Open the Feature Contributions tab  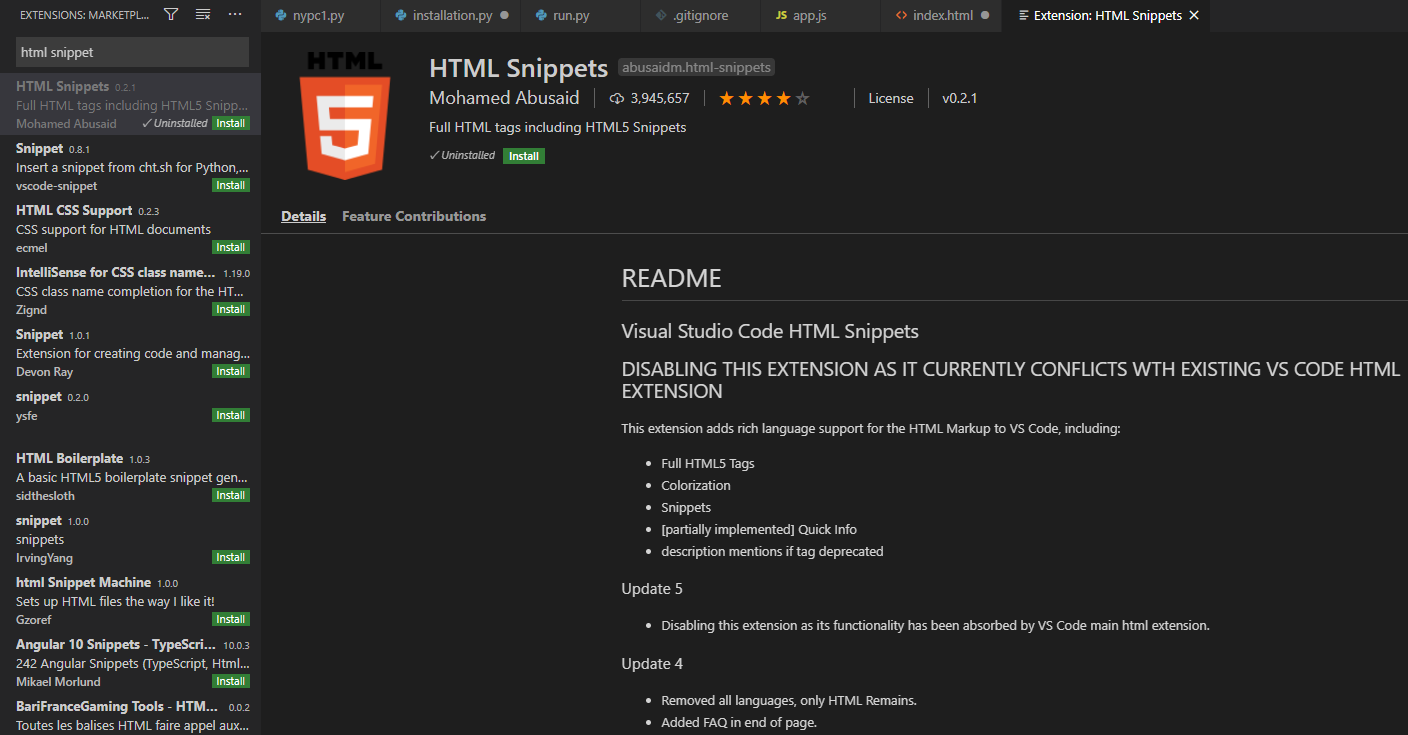coord(414,216)
